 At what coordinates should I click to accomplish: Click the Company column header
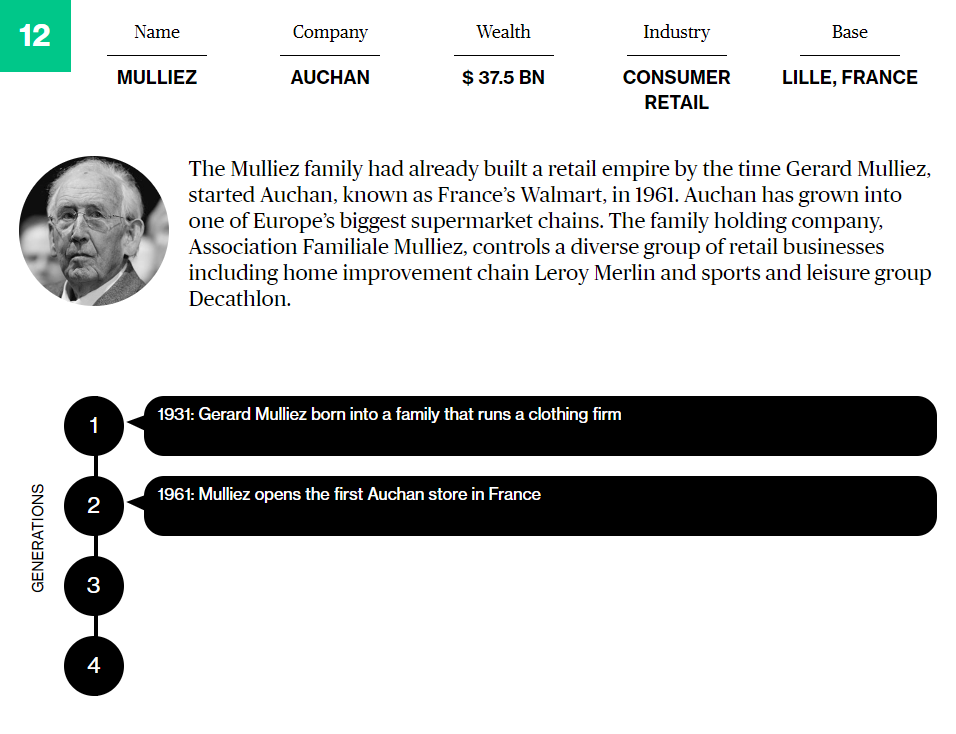click(x=330, y=32)
